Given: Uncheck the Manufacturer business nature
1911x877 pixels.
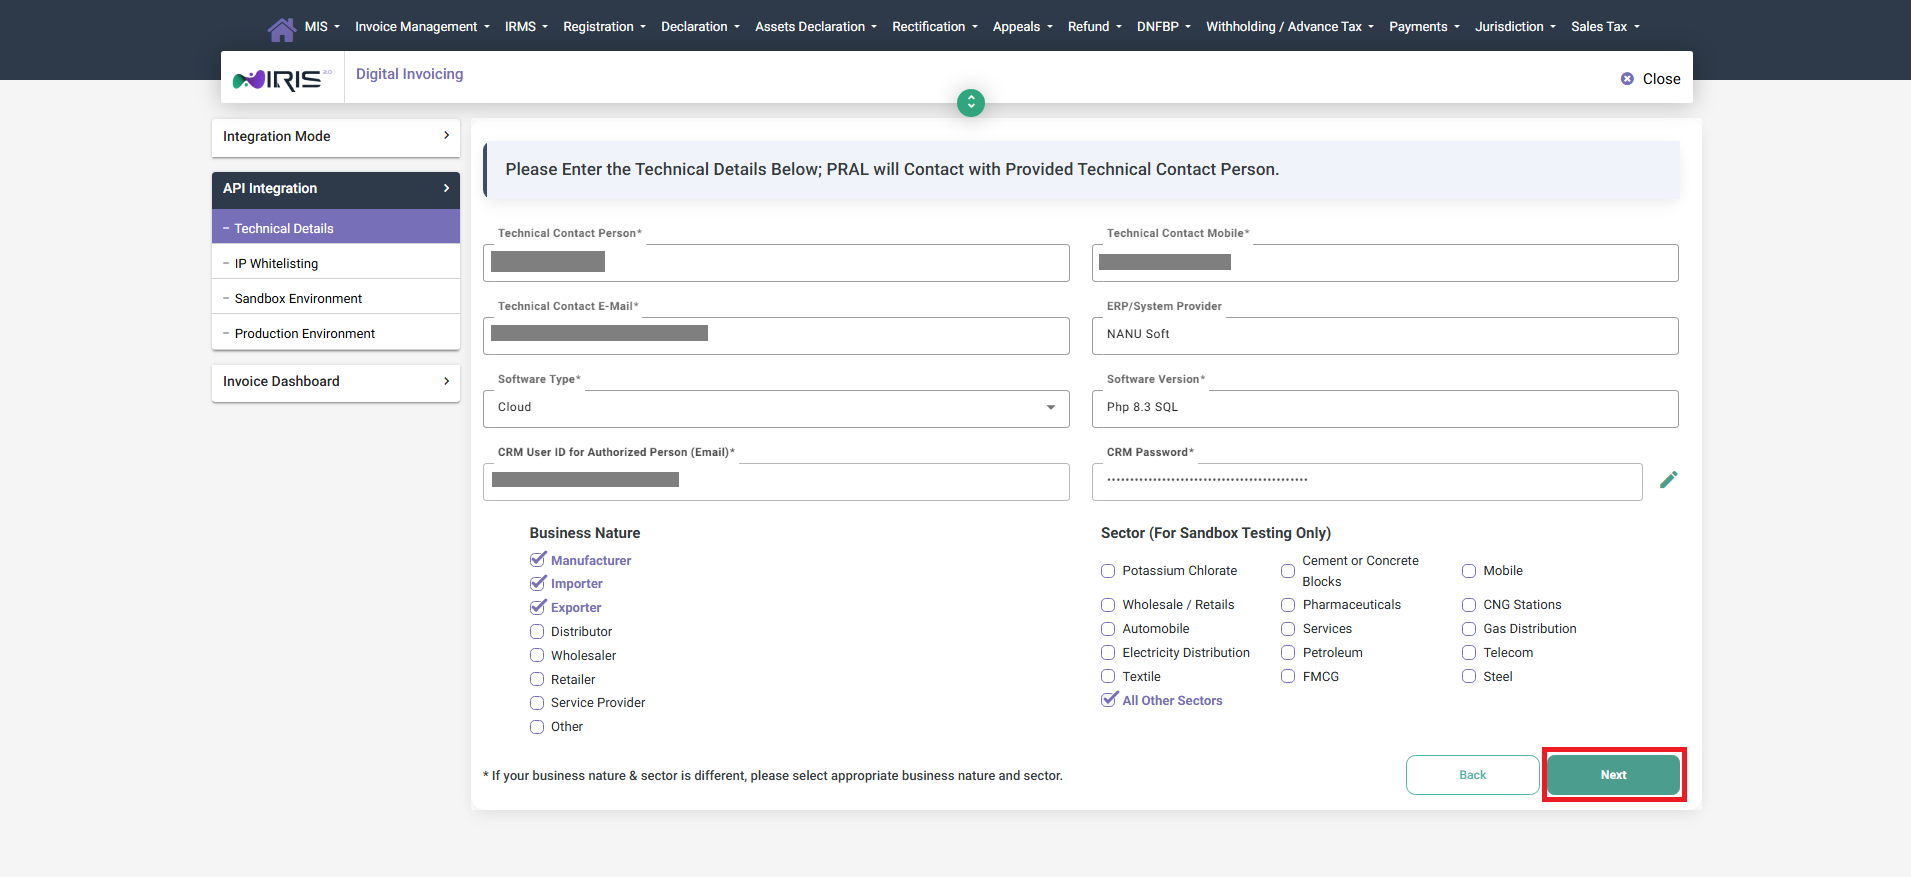Looking at the screenshot, I should (x=538, y=560).
